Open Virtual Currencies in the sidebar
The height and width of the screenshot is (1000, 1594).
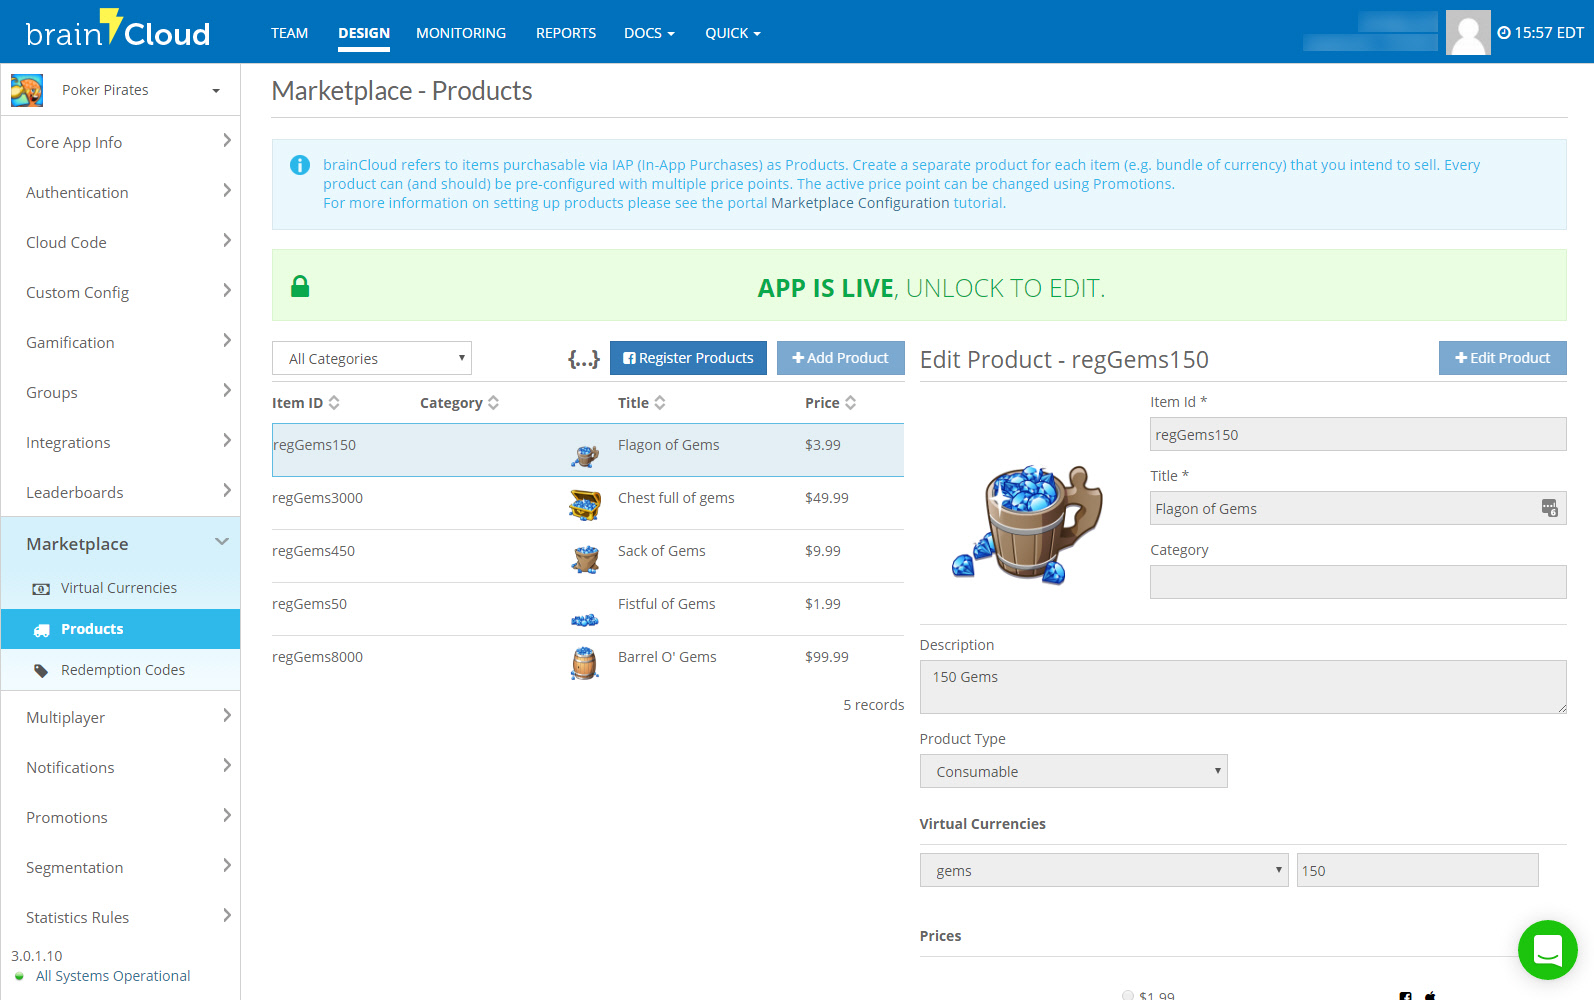118,588
